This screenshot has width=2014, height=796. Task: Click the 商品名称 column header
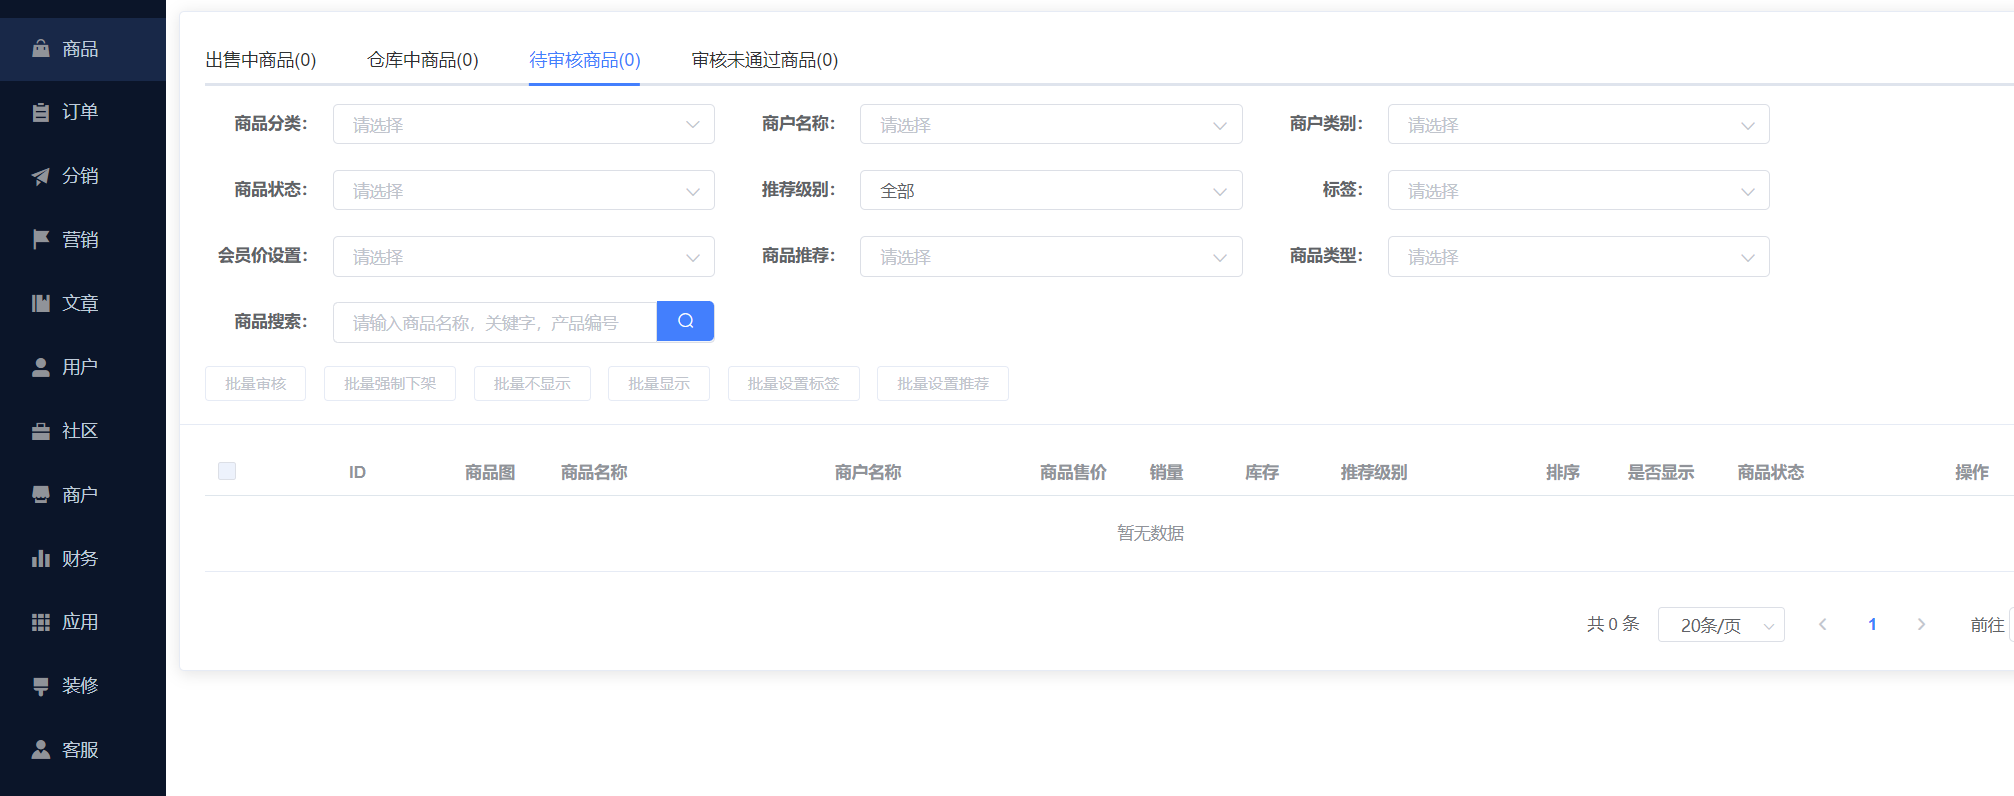594,472
